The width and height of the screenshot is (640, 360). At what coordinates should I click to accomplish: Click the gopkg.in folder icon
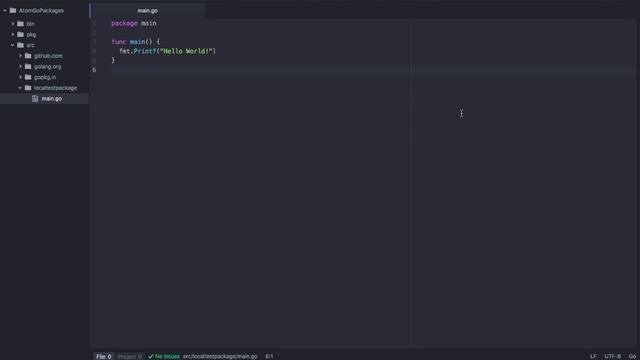click(x=28, y=77)
